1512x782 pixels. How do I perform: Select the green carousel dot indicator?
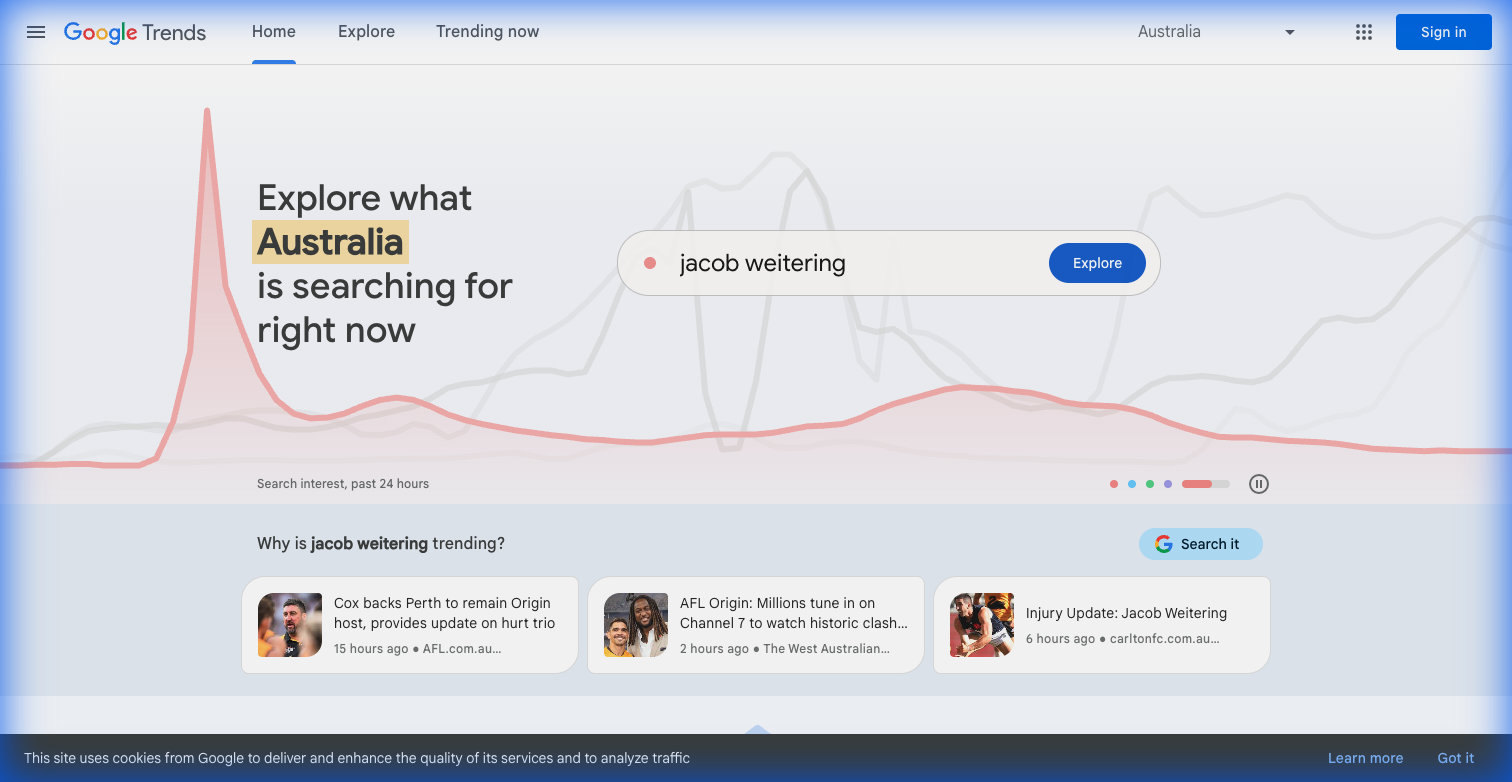click(1150, 484)
